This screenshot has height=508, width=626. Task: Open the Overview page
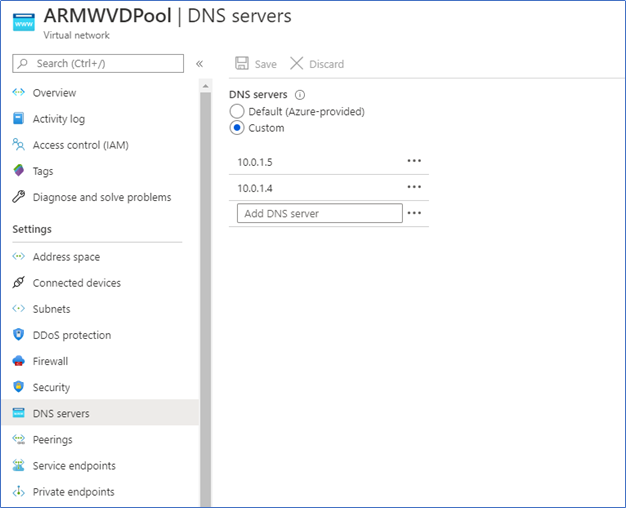click(54, 93)
